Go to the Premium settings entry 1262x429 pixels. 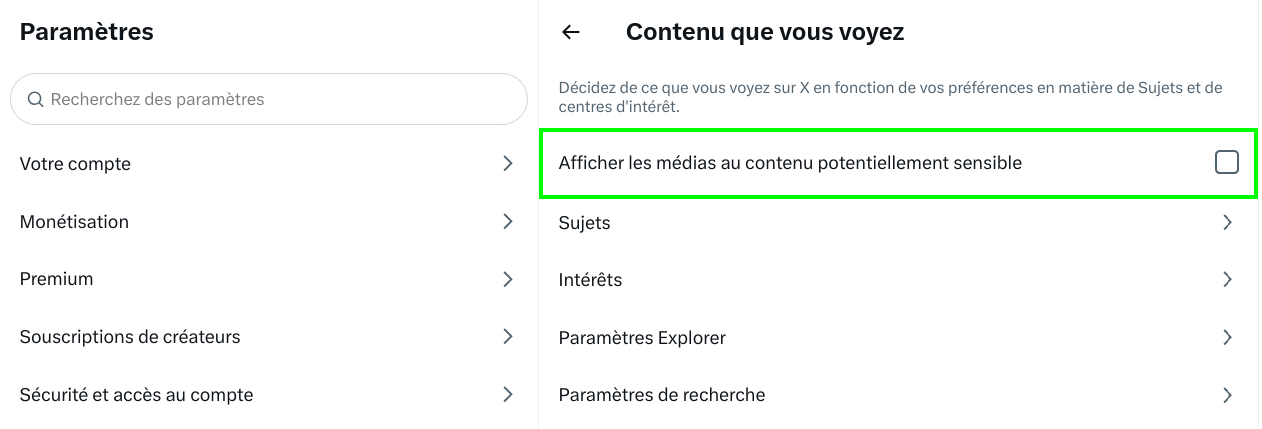[57, 279]
